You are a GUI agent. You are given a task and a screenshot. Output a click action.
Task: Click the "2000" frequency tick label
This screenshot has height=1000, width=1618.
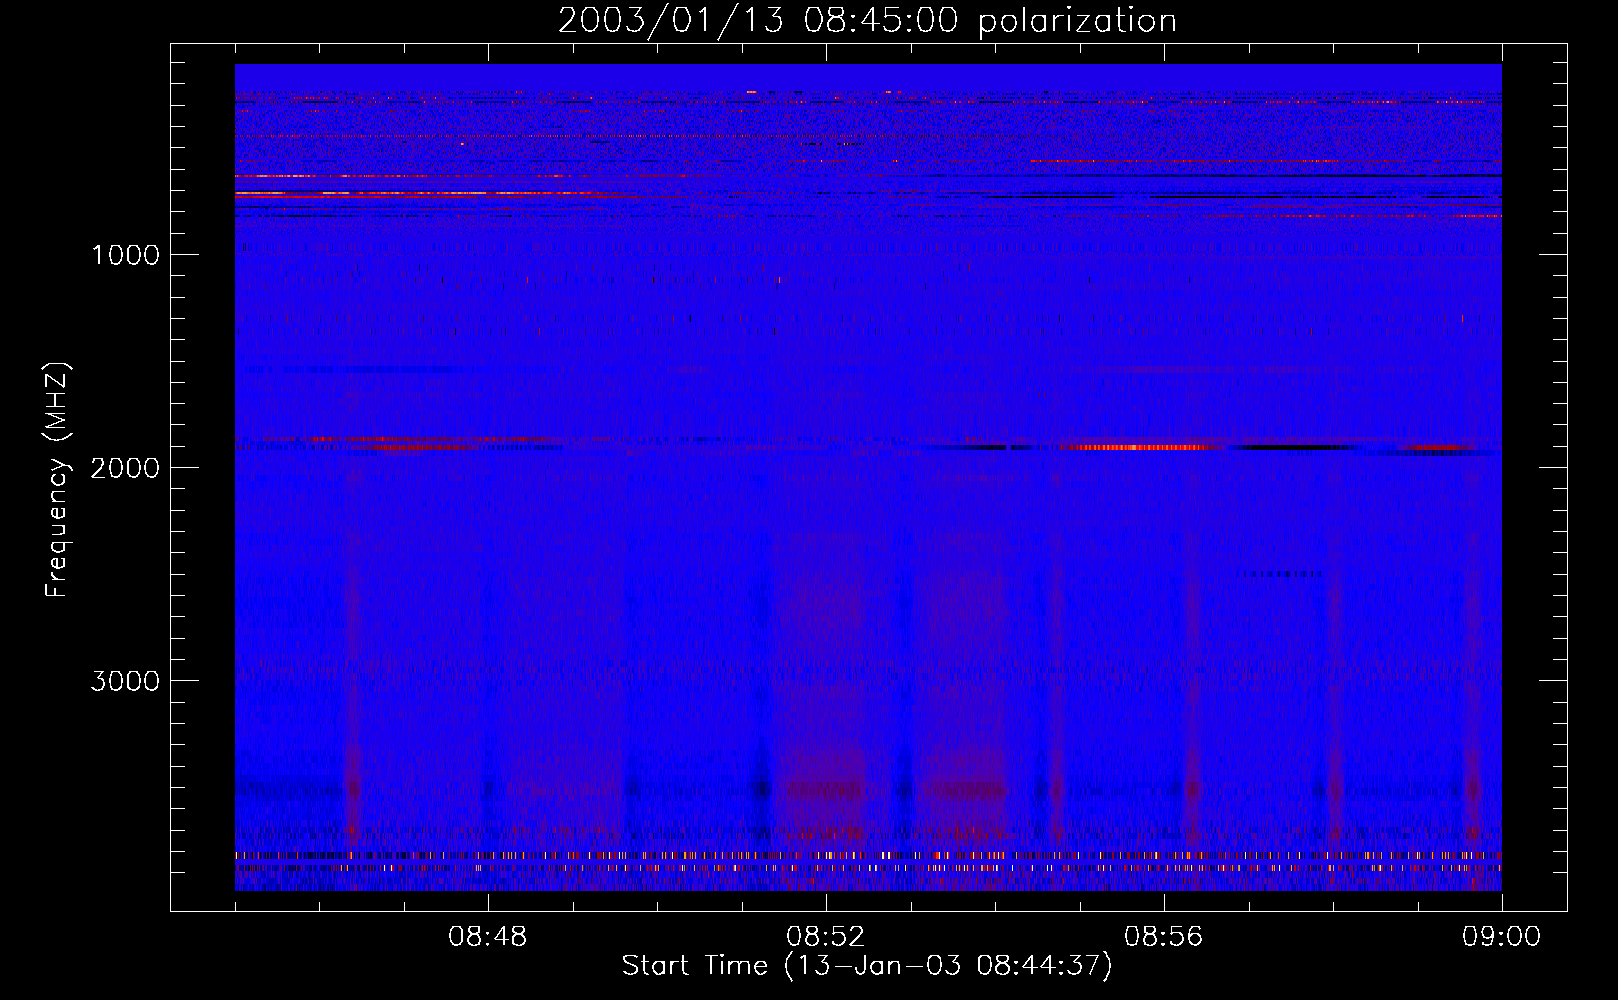coord(125,468)
